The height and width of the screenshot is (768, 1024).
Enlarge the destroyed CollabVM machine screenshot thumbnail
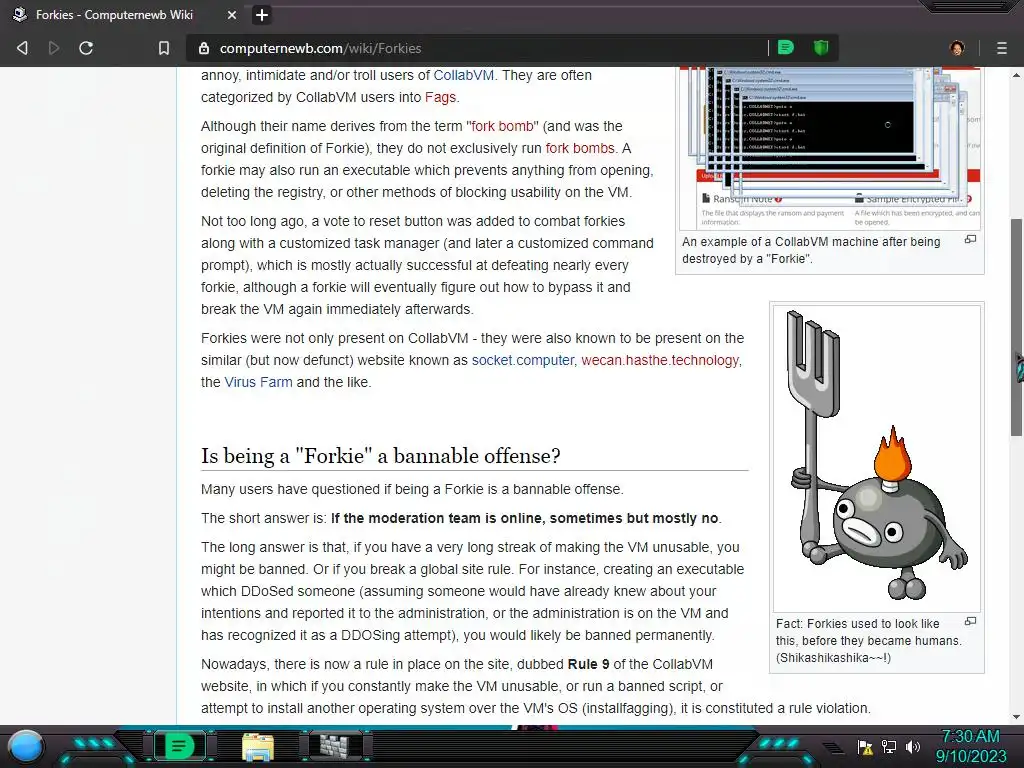click(x=830, y=147)
